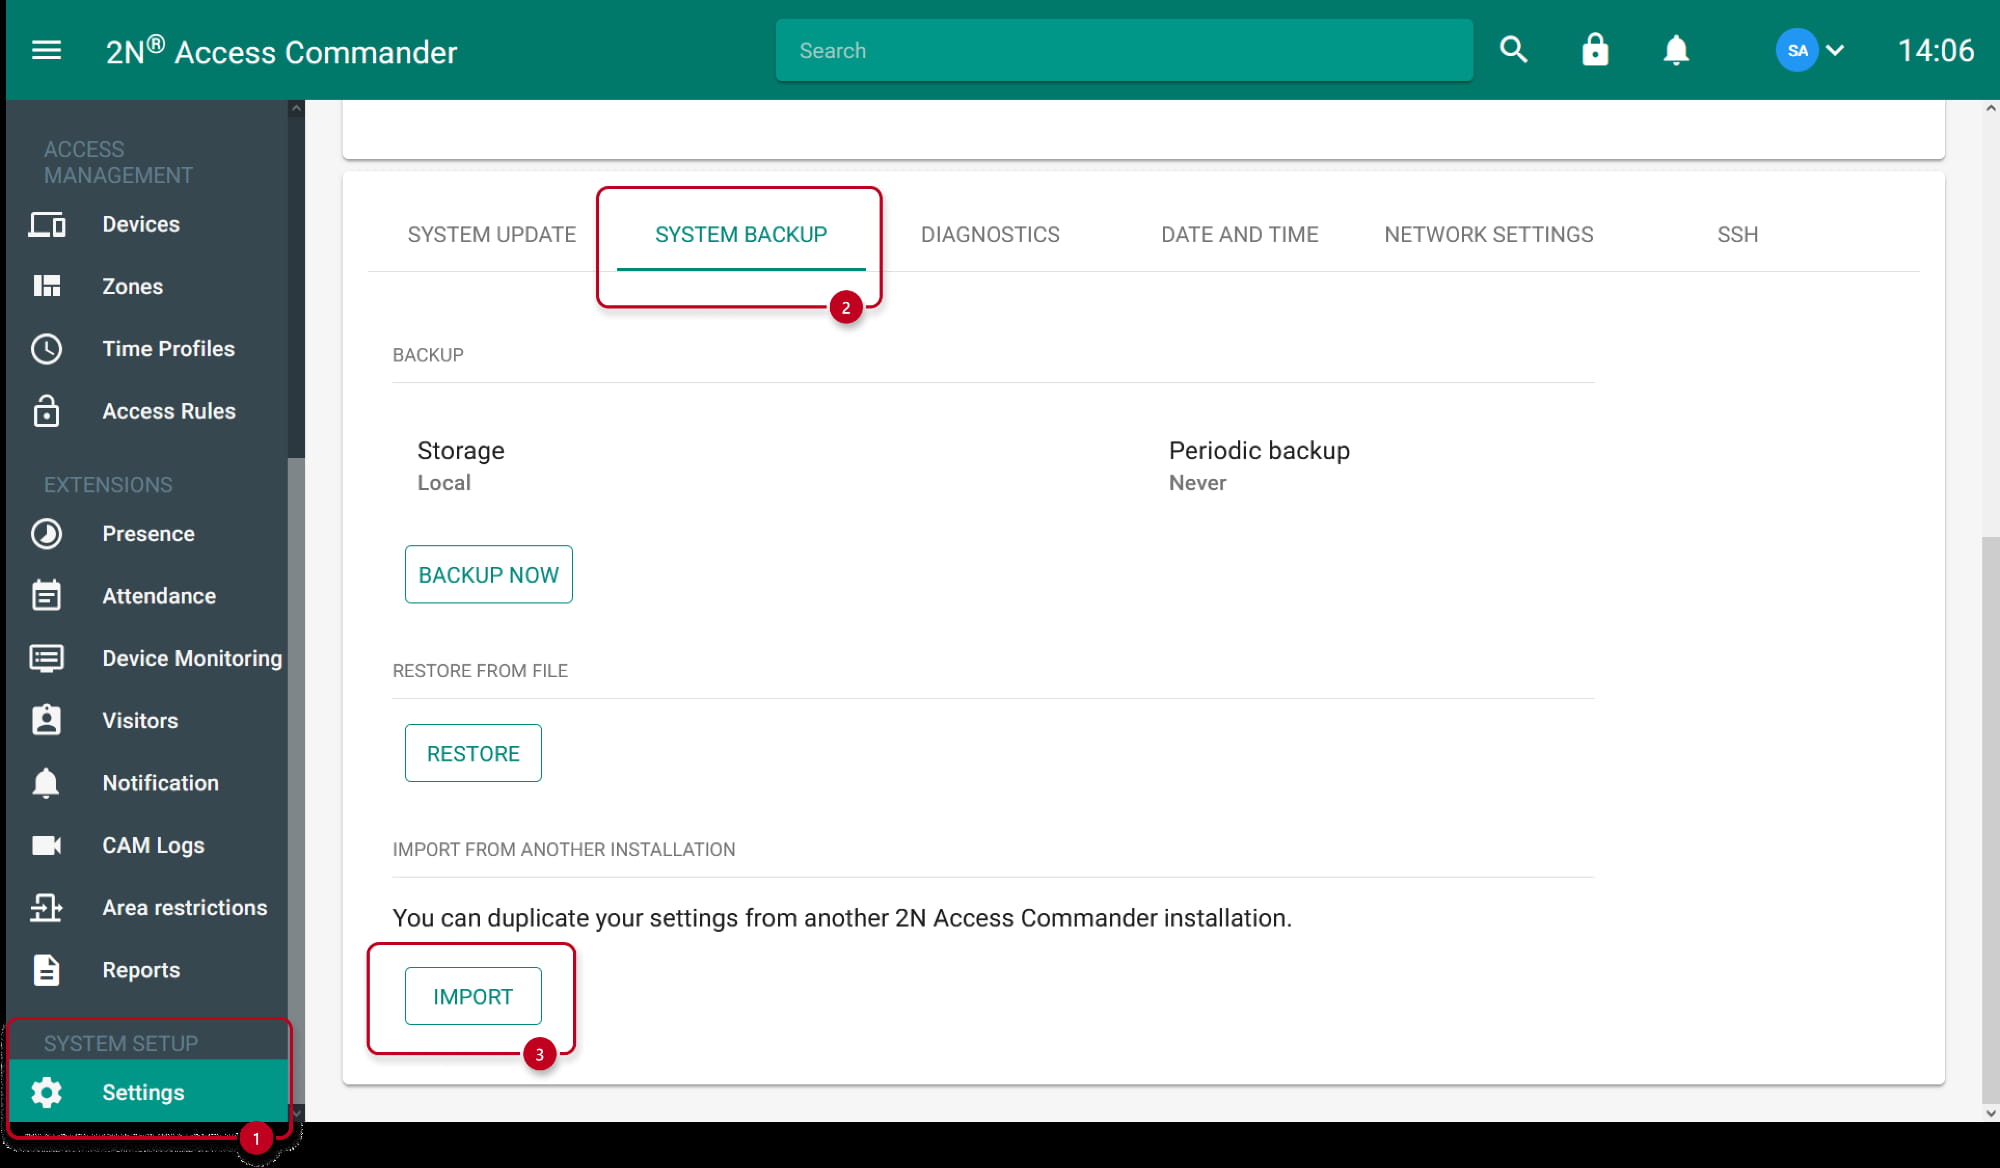This screenshot has height=1168, width=2000.
Task: Click the Attendance calendar icon
Action: click(x=46, y=595)
